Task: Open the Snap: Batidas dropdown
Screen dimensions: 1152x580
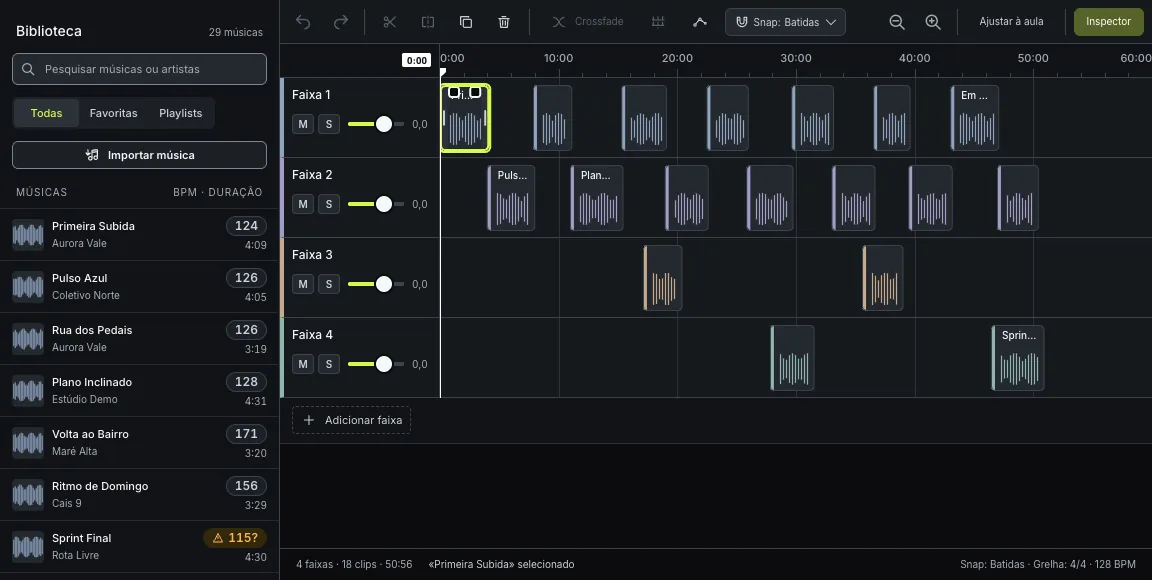Action: 785,22
